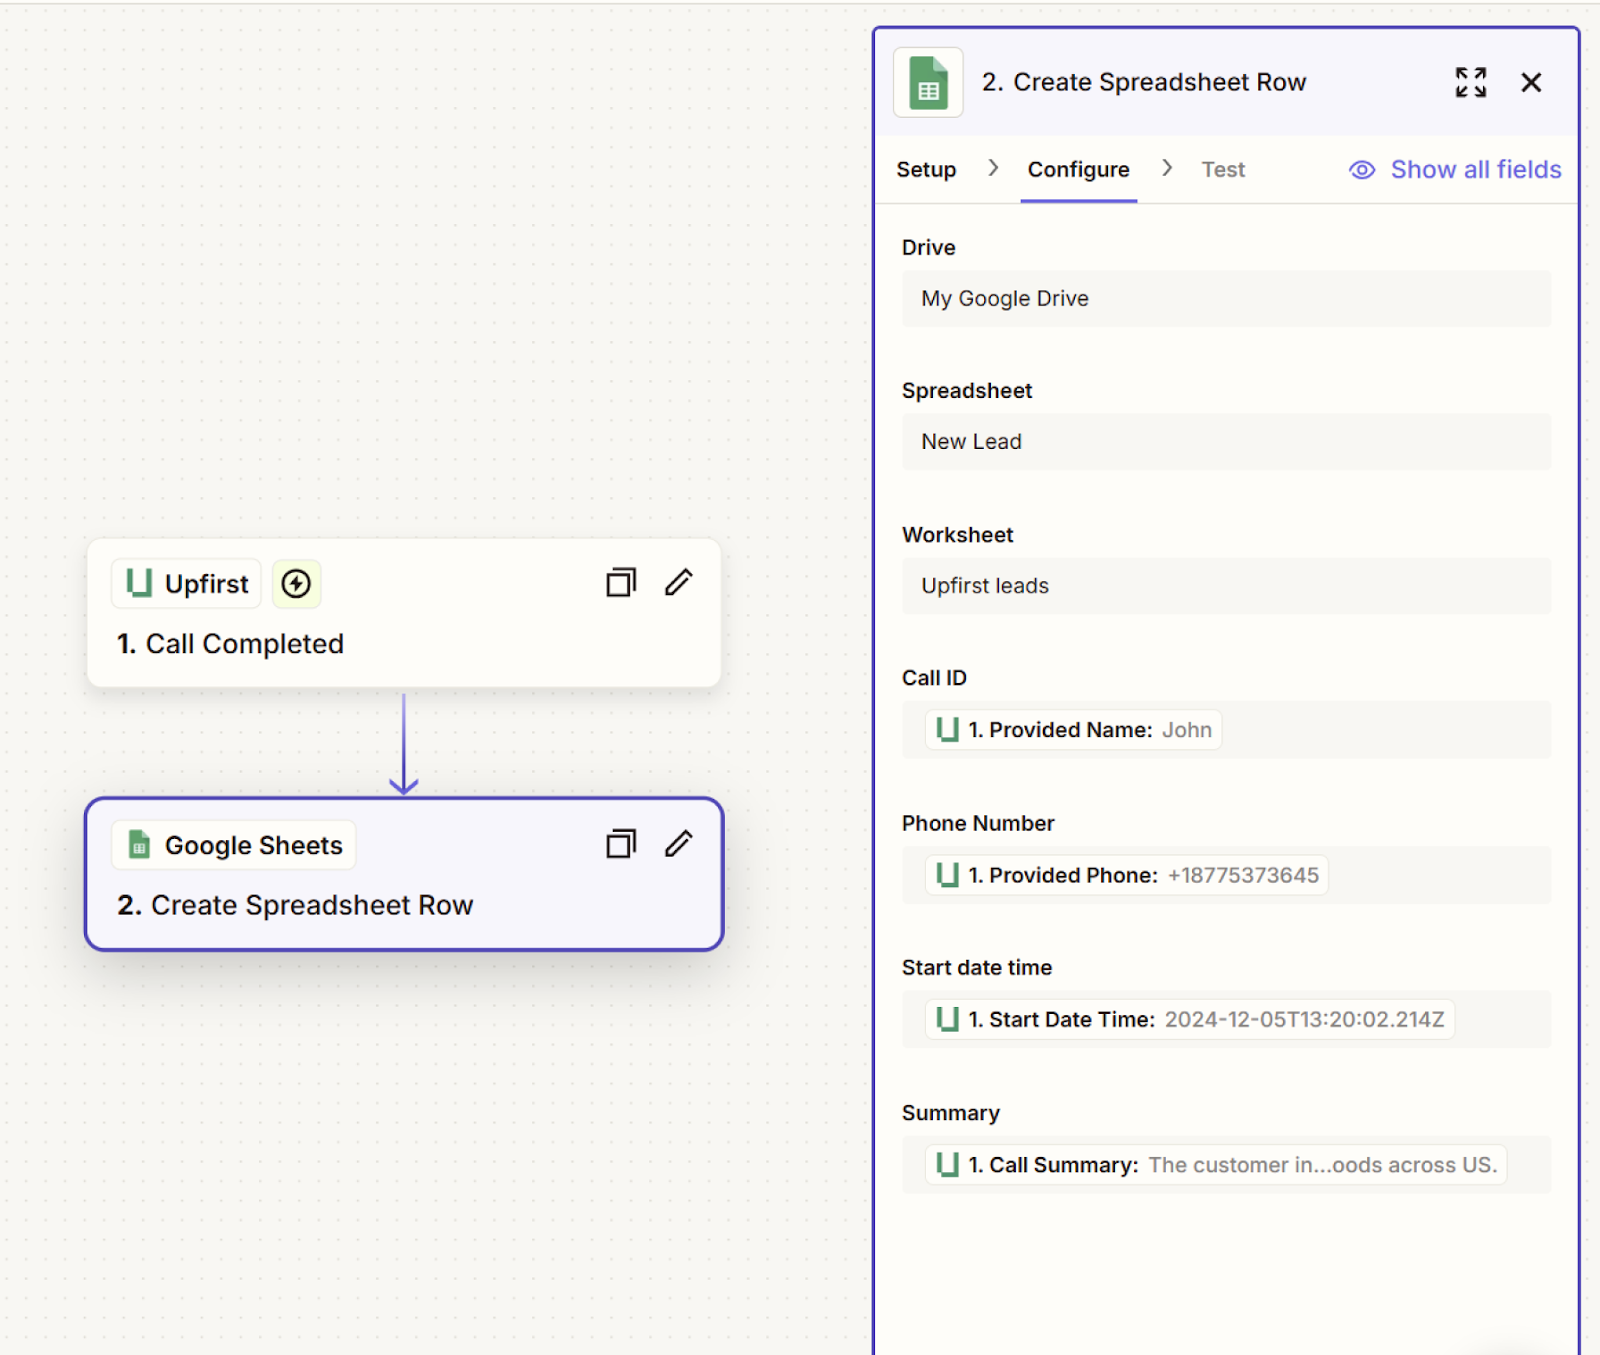This screenshot has height=1355, width=1600.
Task: Open the Setup tab
Action: [926, 169]
